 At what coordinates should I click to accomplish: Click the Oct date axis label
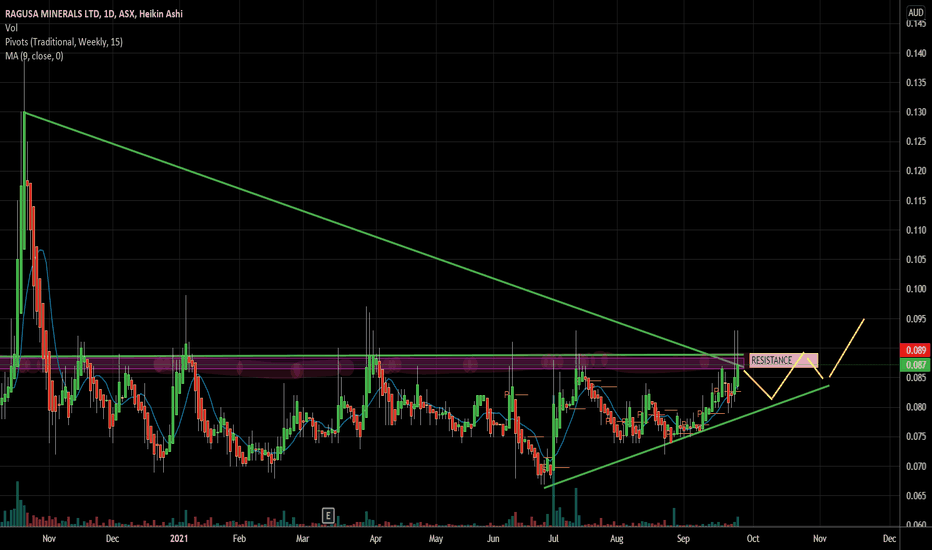tap(752, 539)
